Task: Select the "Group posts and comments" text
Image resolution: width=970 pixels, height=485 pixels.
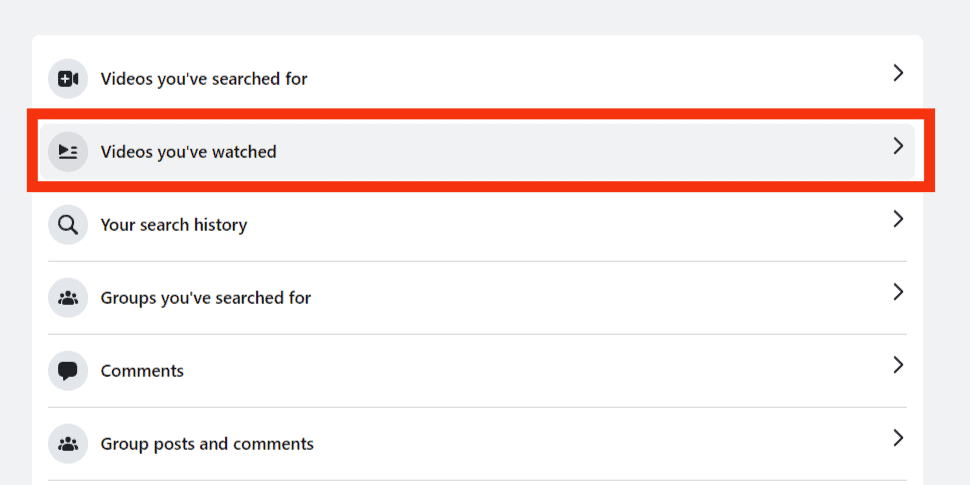Action: (207, 444)
